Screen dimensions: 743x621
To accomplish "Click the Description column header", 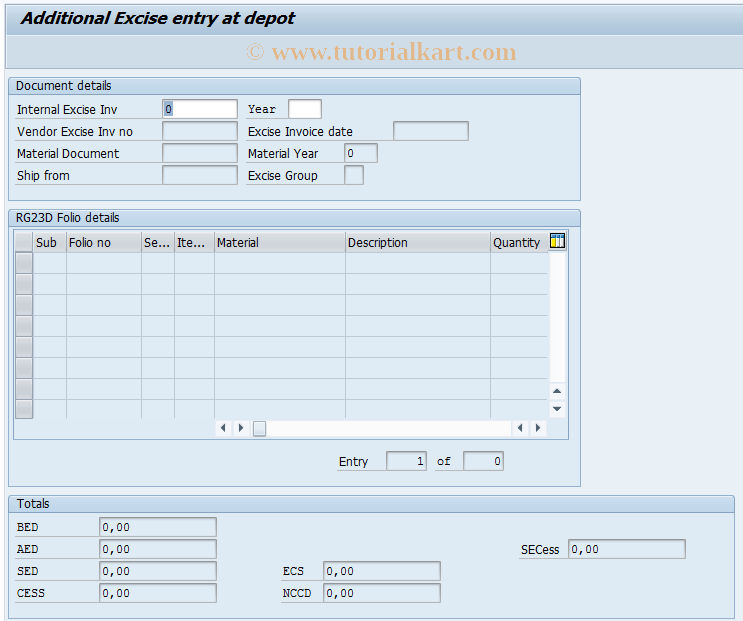I will pyautogui.click(x=418, y=243).
